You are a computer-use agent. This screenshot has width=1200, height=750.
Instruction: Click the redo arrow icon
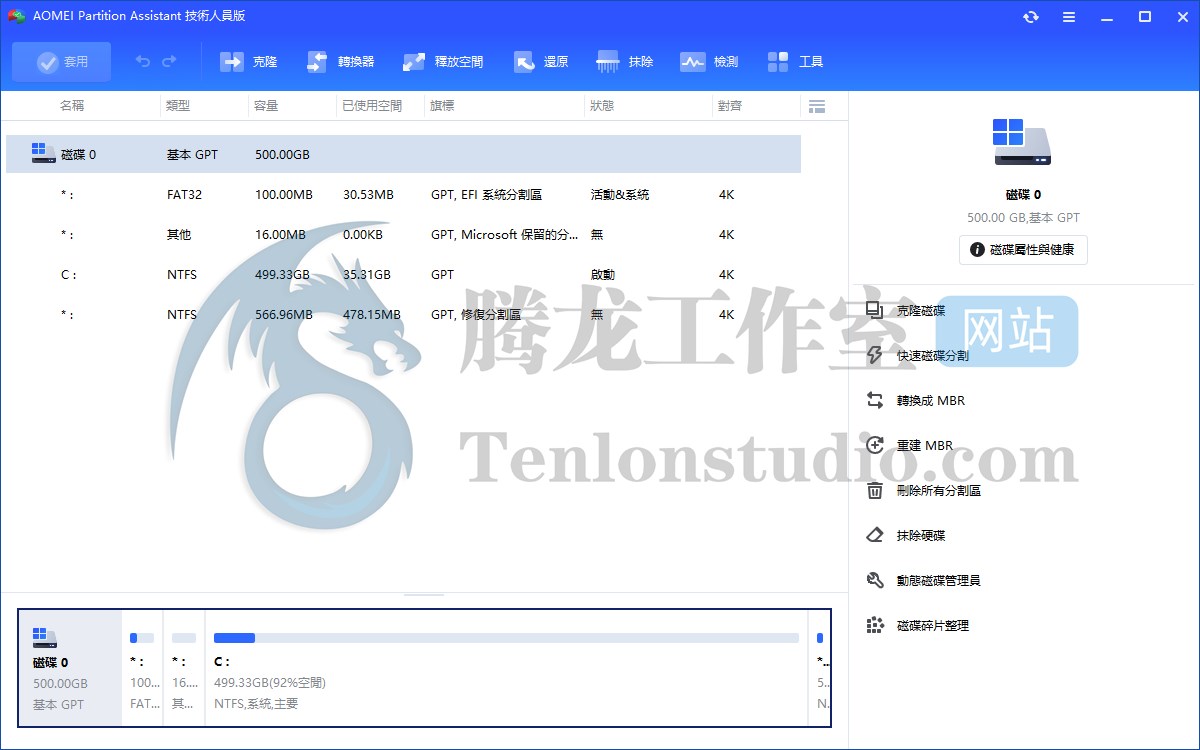[169, 62]
